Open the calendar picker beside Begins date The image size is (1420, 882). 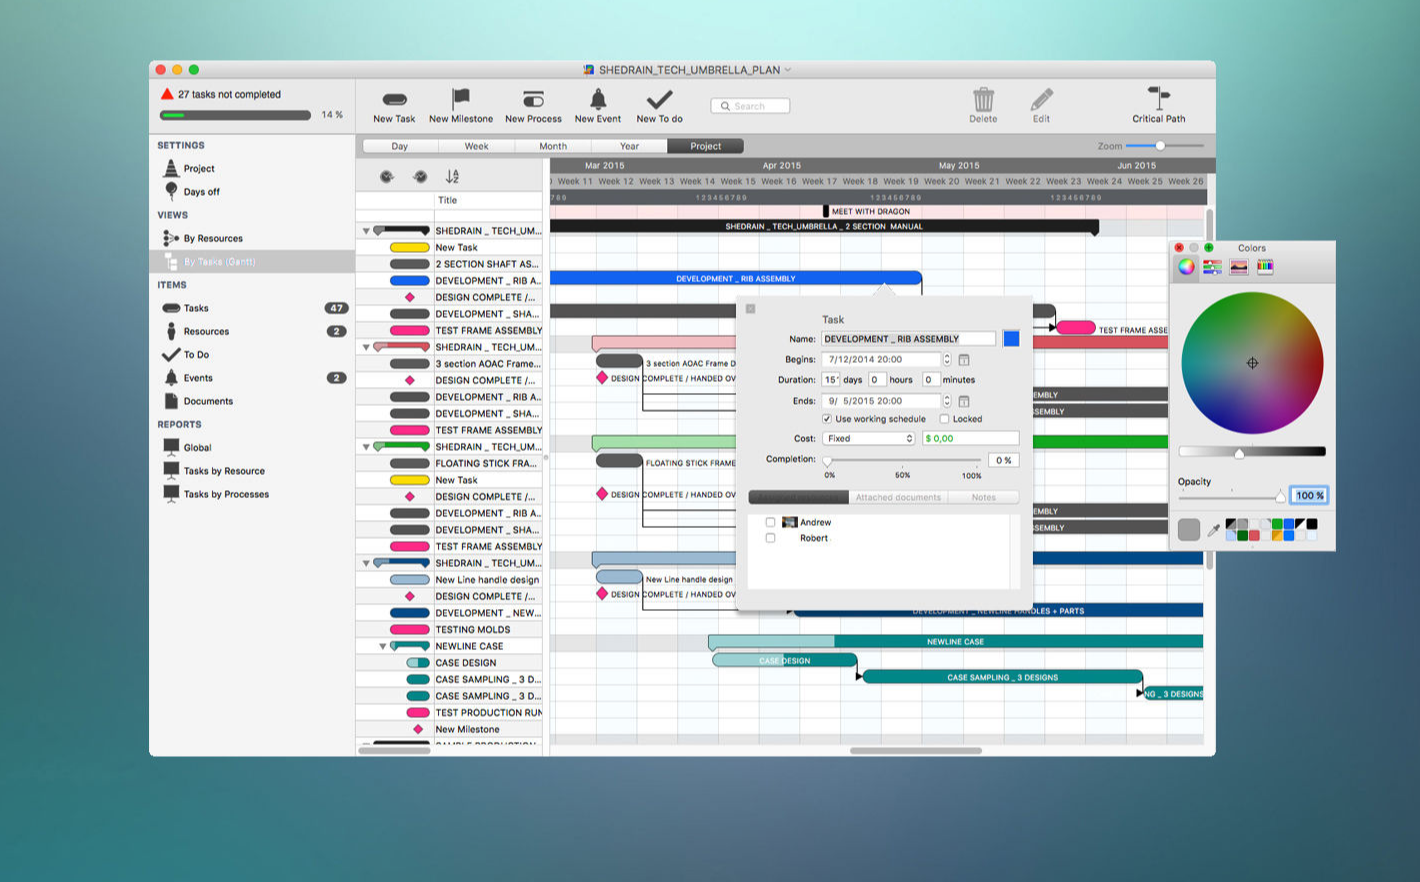964,359
